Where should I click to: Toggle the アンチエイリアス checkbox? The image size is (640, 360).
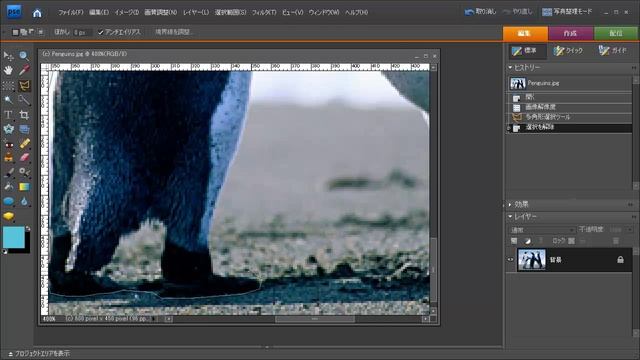tap(100, 32)
